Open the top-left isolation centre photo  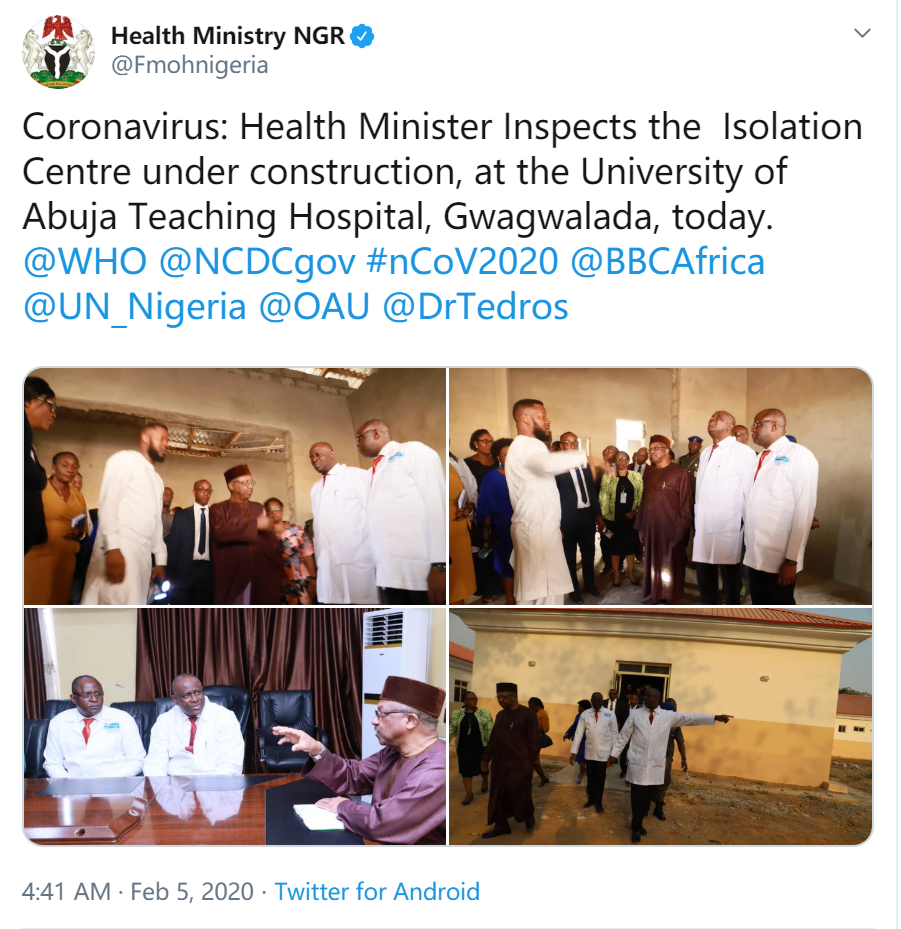coord(235,486)
